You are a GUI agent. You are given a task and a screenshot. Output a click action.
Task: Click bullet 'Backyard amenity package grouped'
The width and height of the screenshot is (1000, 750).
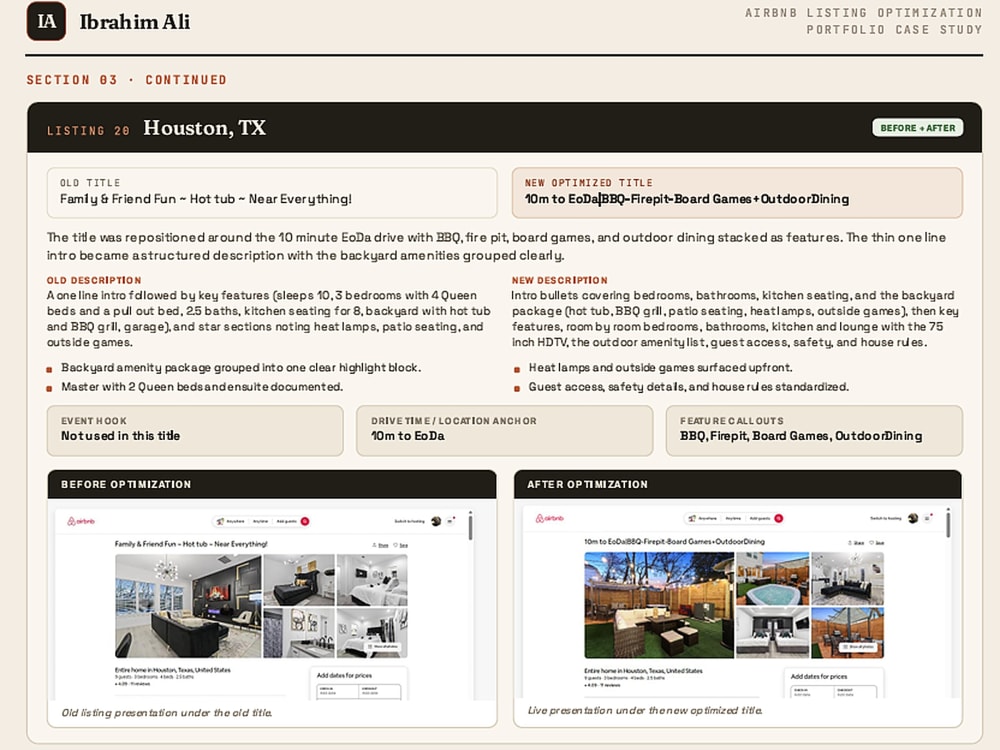coord(240,367)
